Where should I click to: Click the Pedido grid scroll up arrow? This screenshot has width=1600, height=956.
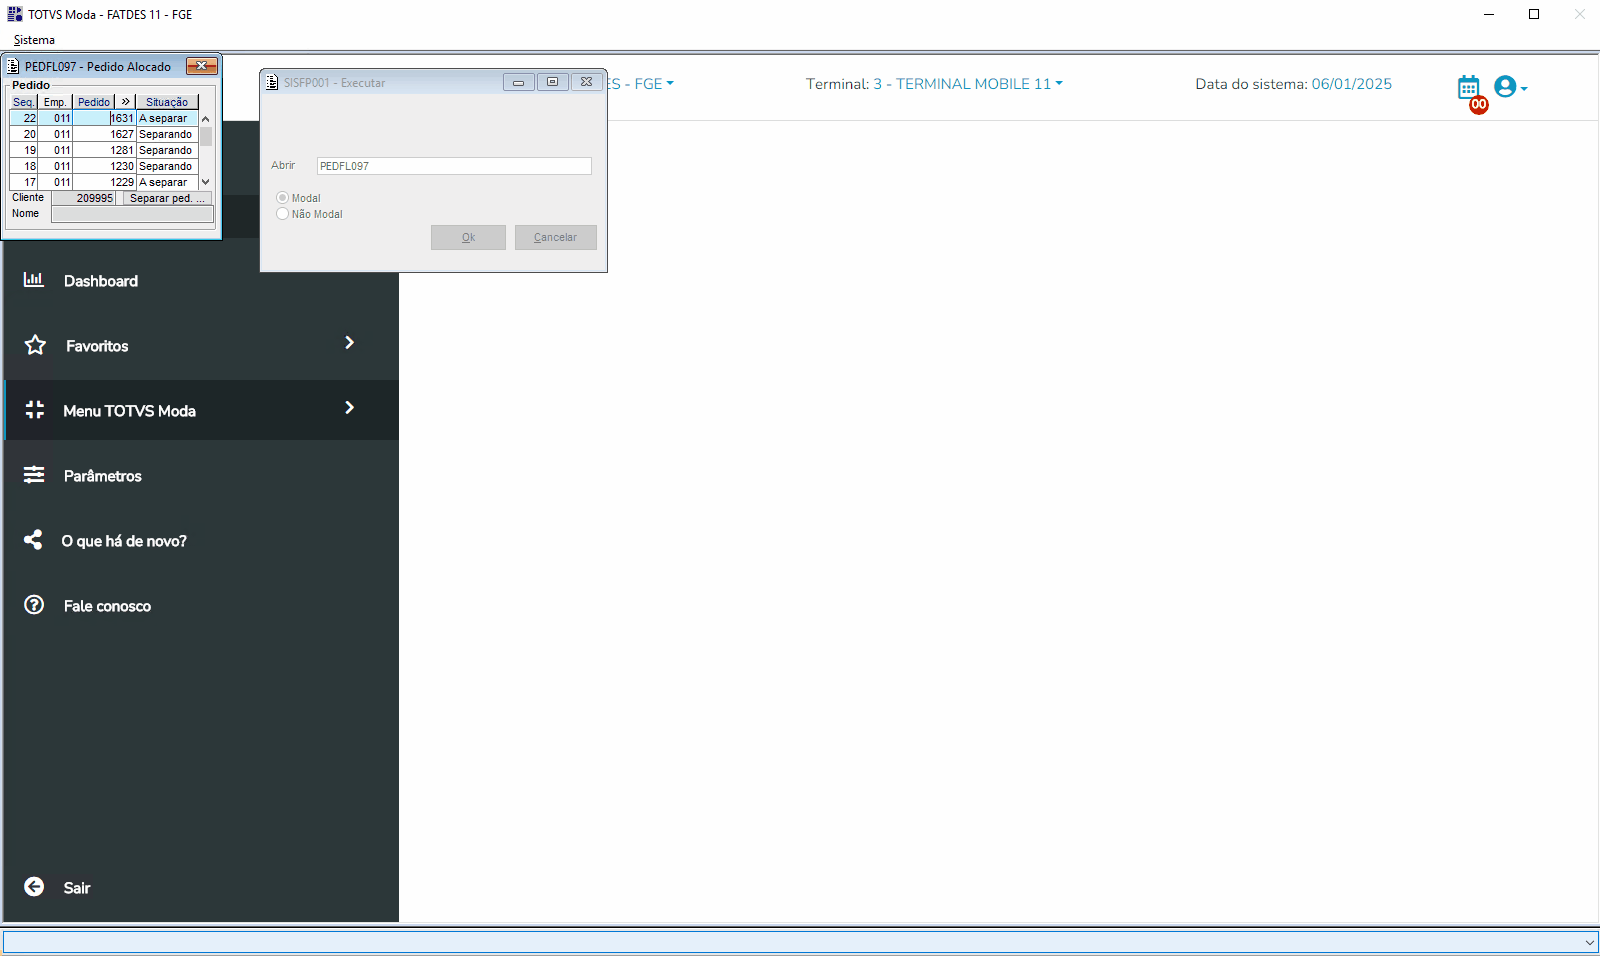(x=206, y=118)
